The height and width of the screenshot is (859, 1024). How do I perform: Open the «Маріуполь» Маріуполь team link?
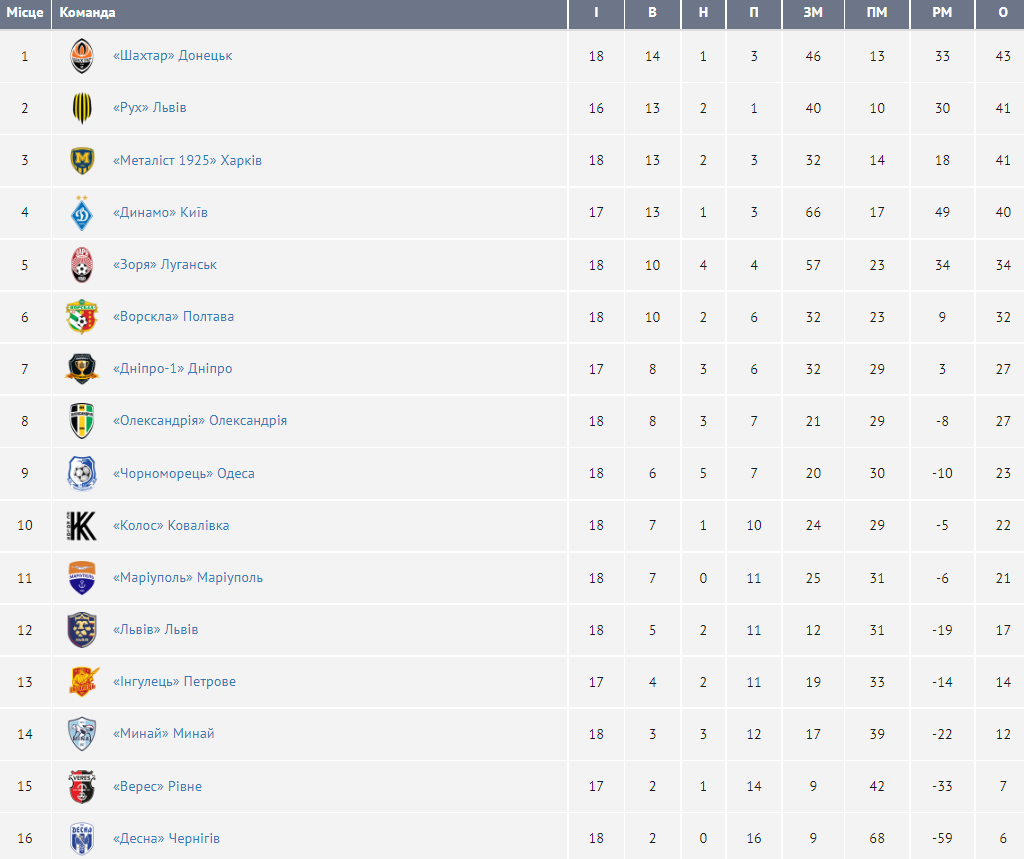click(188, 578)
